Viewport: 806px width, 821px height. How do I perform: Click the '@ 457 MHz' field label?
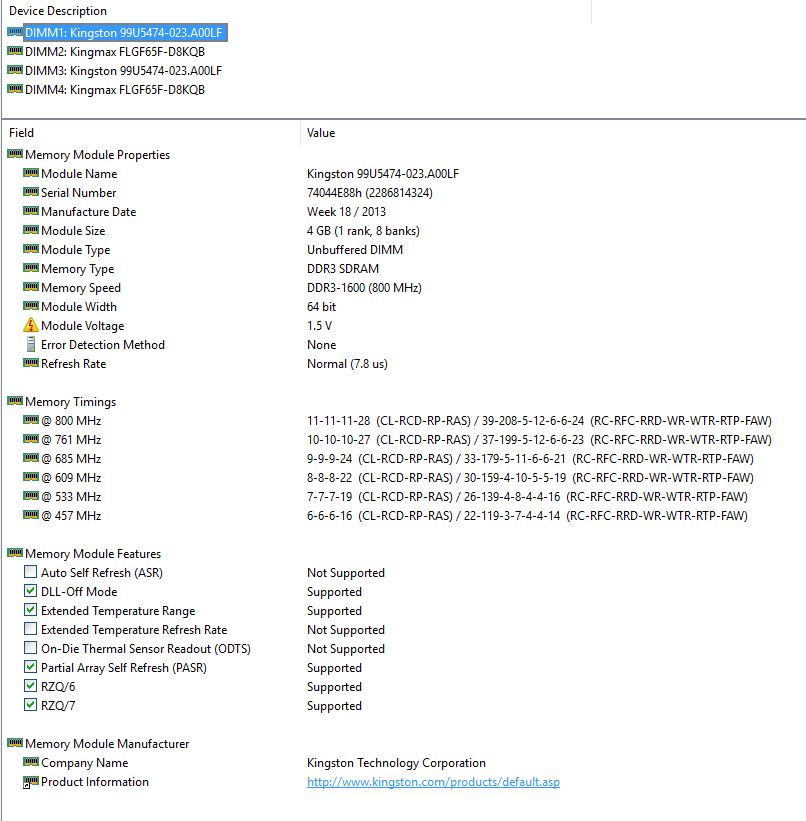tap(71, 516)
